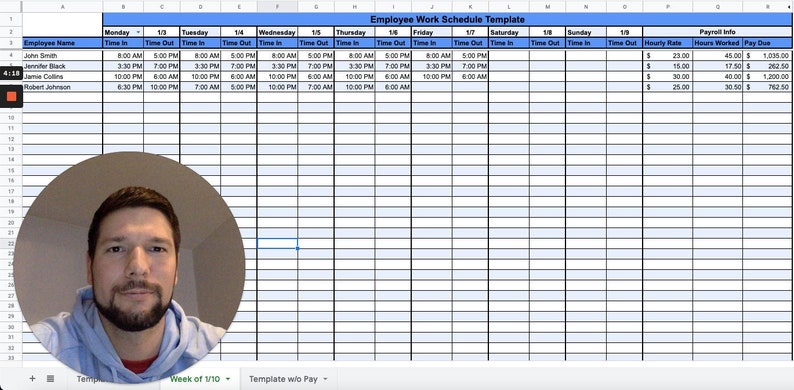This screenshot has width=794, height=390.
Task: Click Jennifer Black's 15.00 hourly rate cell
Action: click(x=667, y=66)
